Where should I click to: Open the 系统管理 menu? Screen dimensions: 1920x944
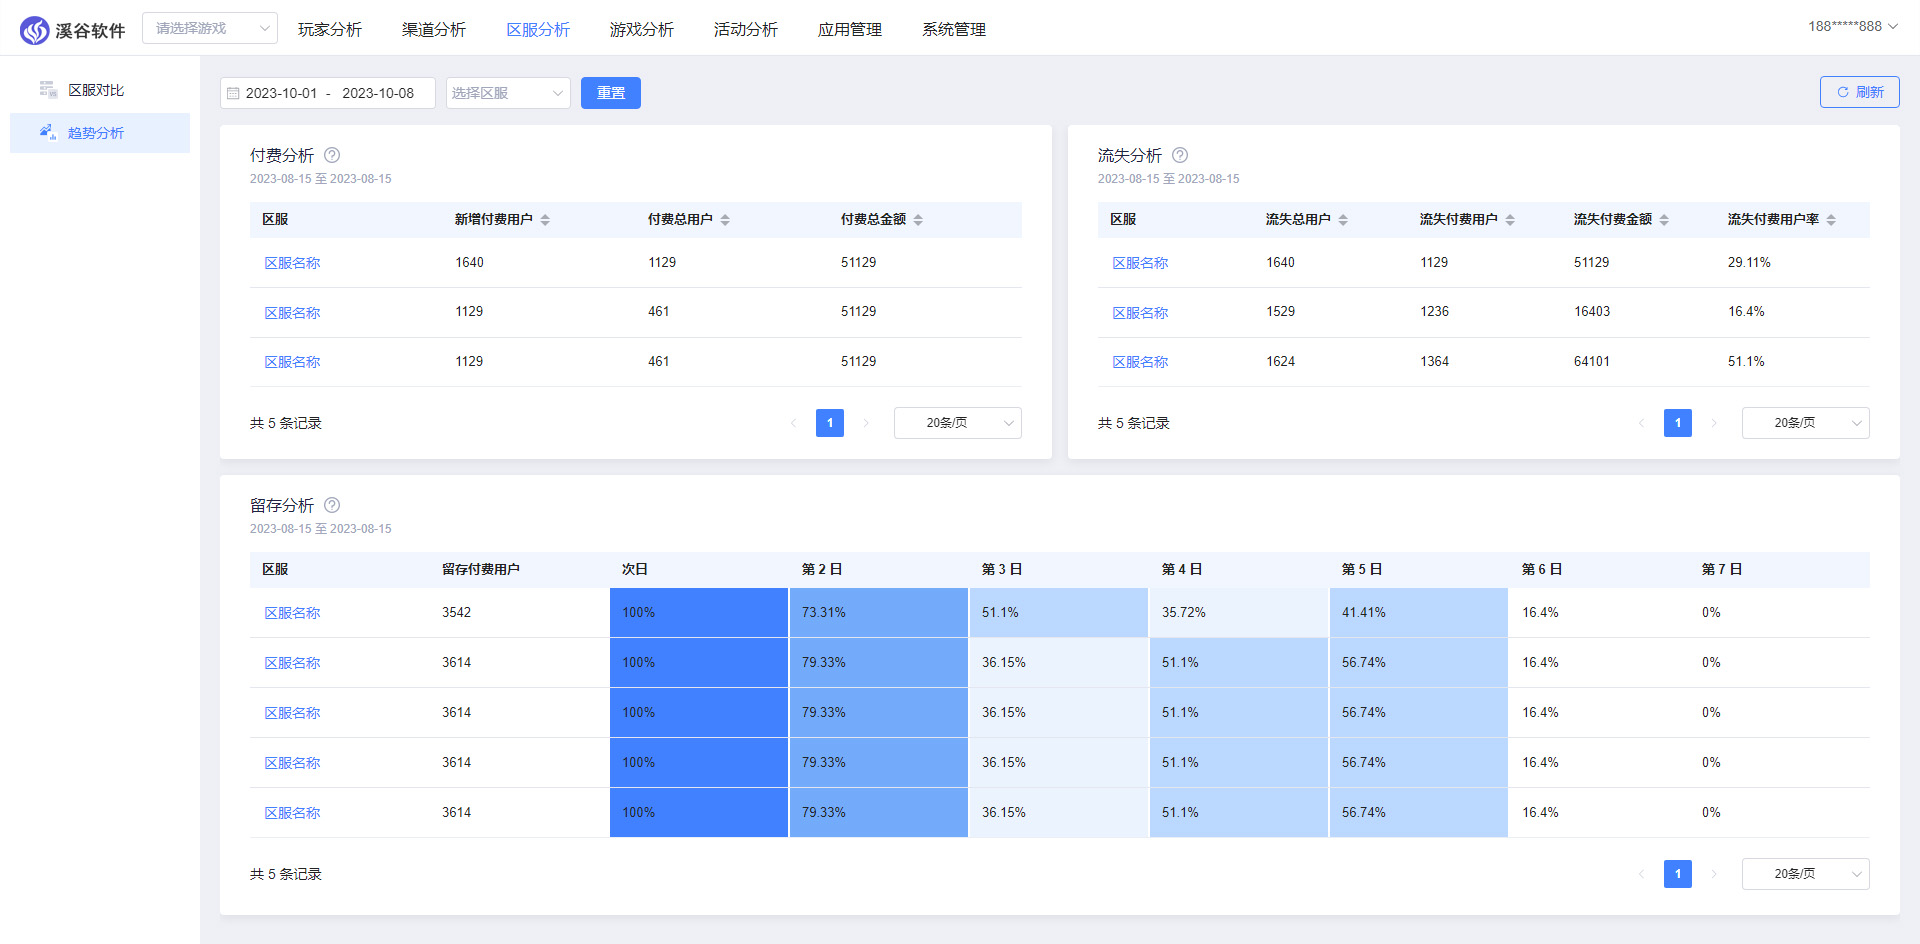coord(954,30)
